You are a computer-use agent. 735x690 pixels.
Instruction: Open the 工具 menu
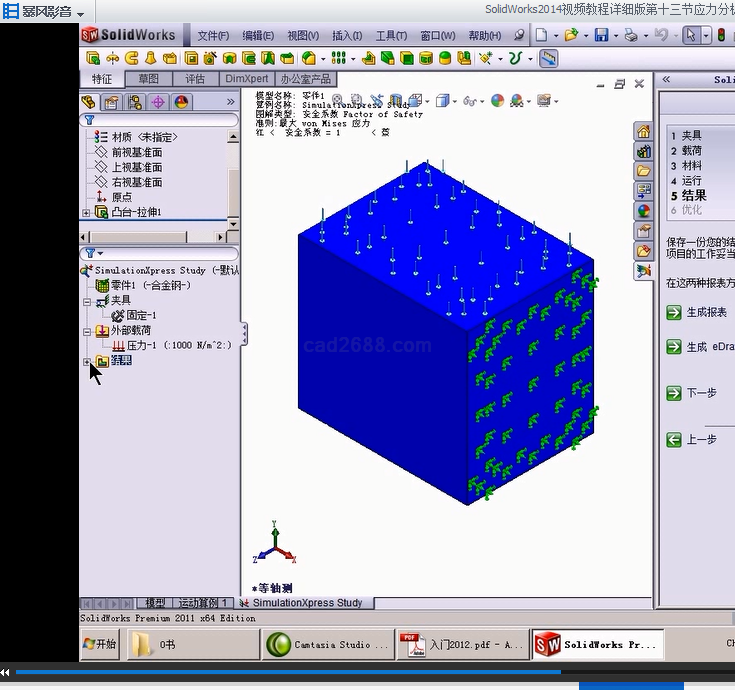click(x=390, y=36)
